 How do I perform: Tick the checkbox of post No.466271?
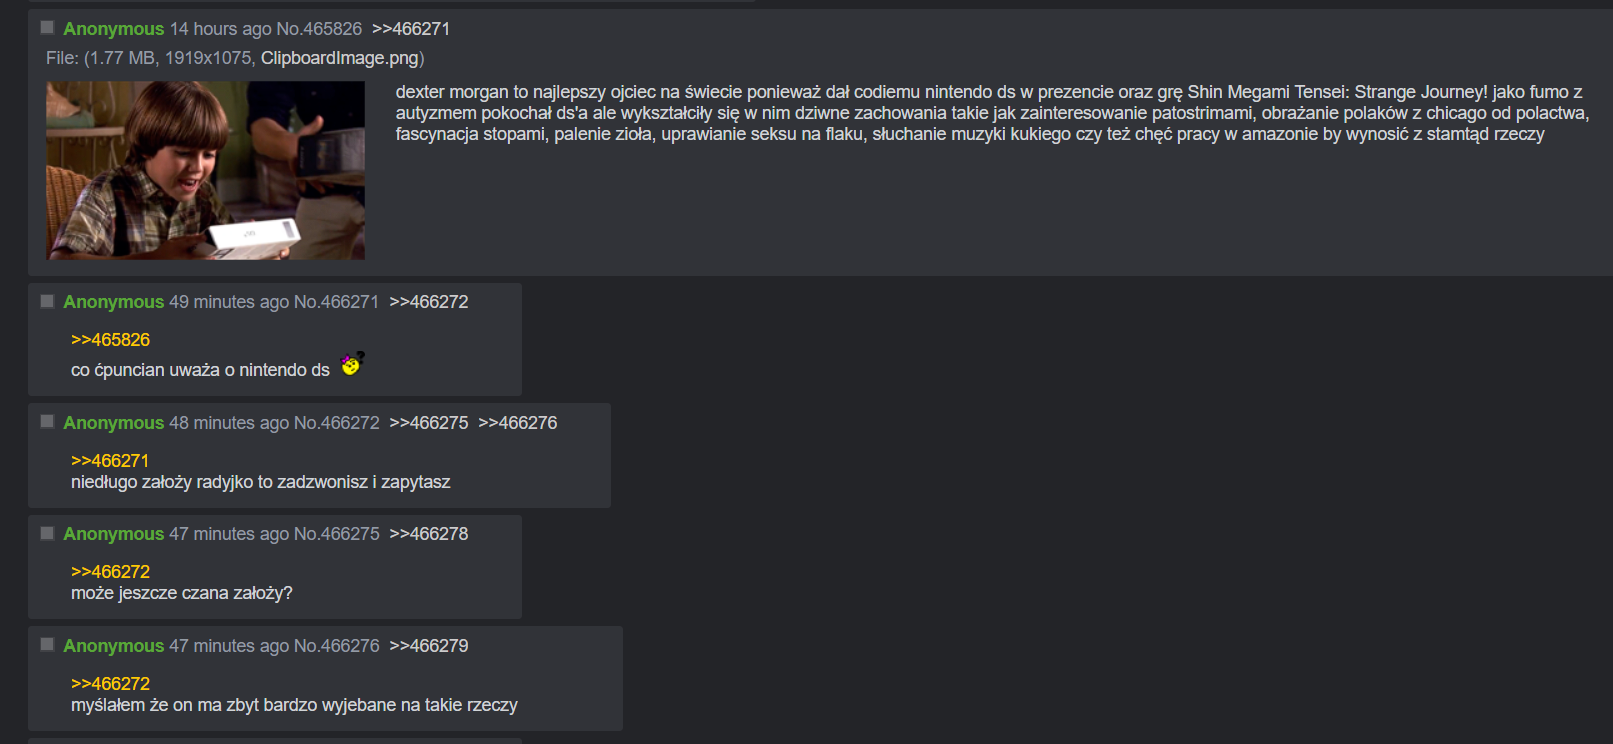pyautogui.click(x=47, y=300)
